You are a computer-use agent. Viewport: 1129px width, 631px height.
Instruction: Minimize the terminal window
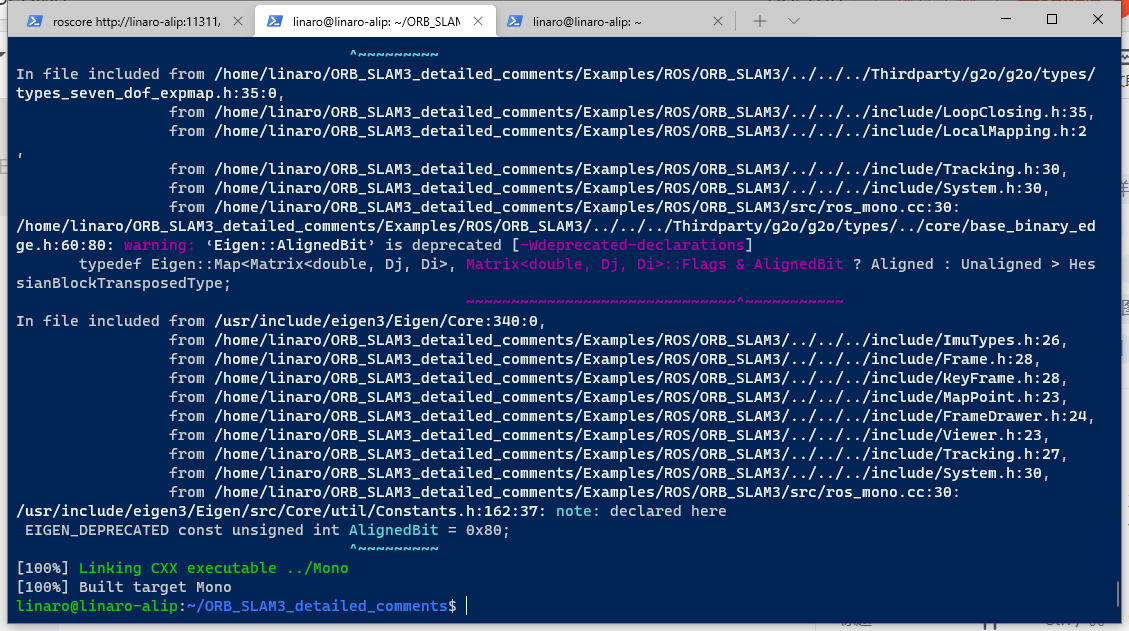(1006, 19)
